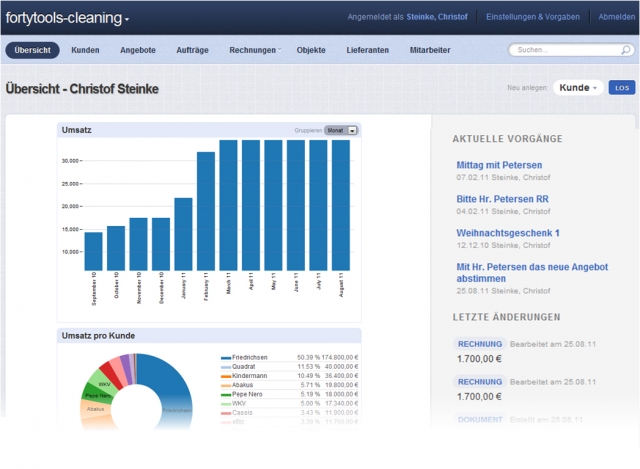The image size is (640, 469).
Task: Click the January 11 revenue bar
Action: coord(183,234)
